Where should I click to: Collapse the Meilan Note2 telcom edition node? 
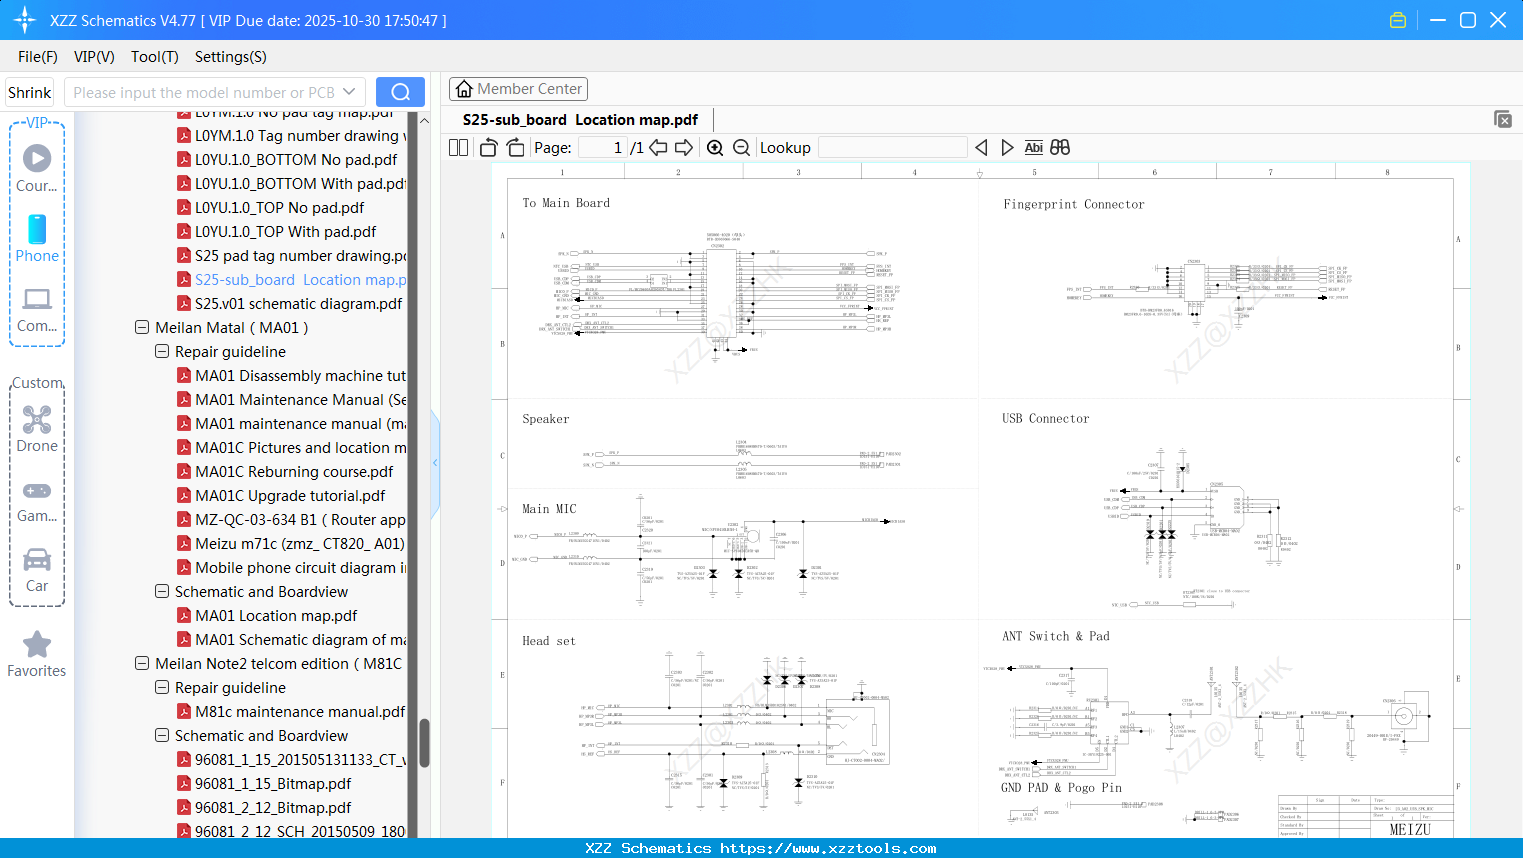(142, 664)
